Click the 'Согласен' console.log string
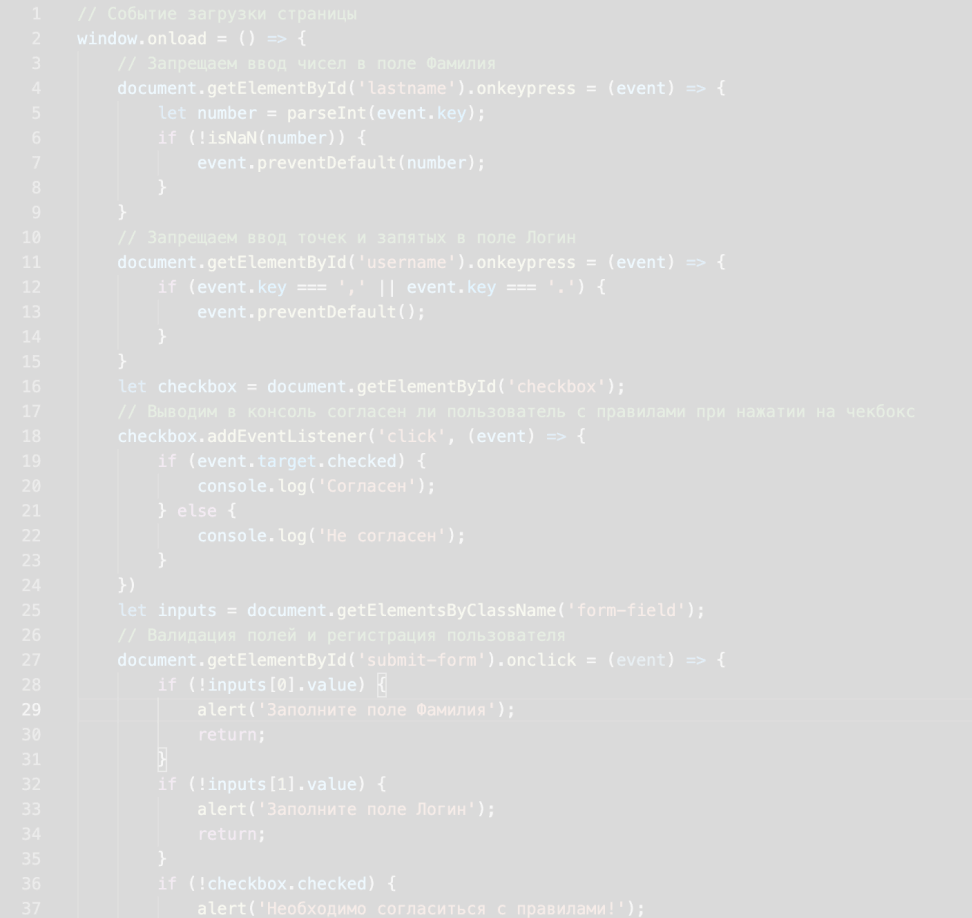Screen dimensions: 972x918 (x=366, y=485)
